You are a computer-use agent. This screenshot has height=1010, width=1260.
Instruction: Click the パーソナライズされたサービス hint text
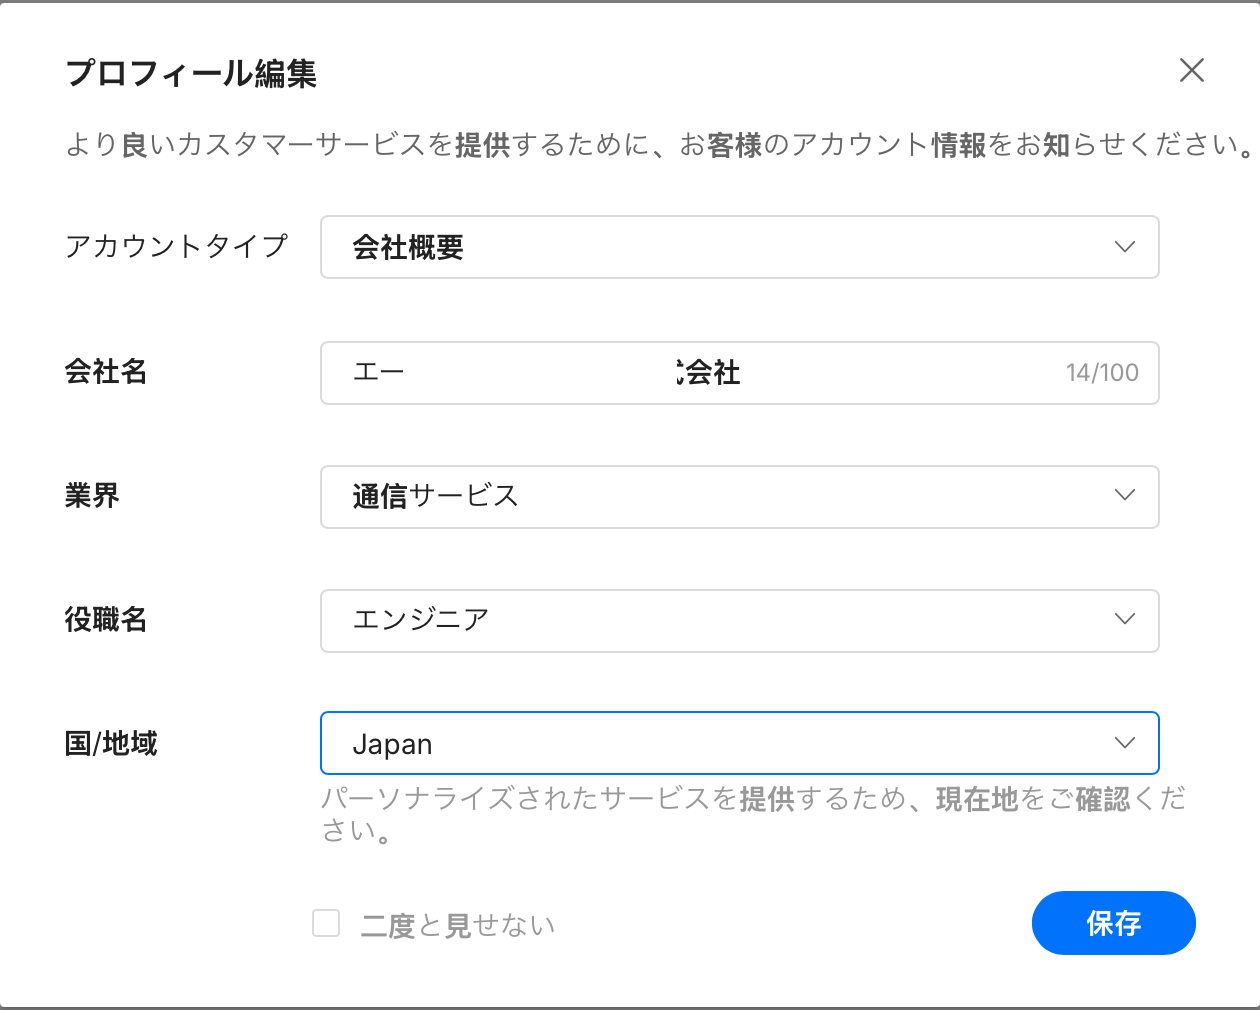[753, 814]
